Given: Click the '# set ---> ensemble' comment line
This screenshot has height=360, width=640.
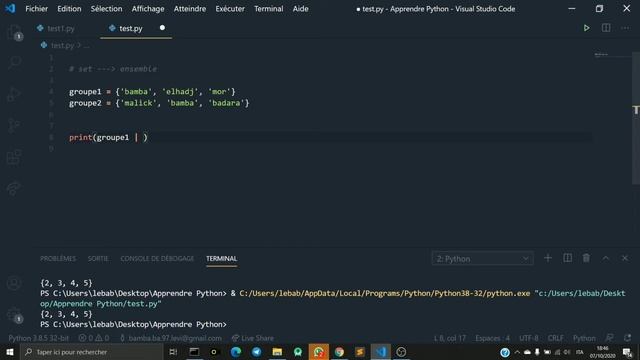Looking at the screenshot, I should tap(113, 69).
